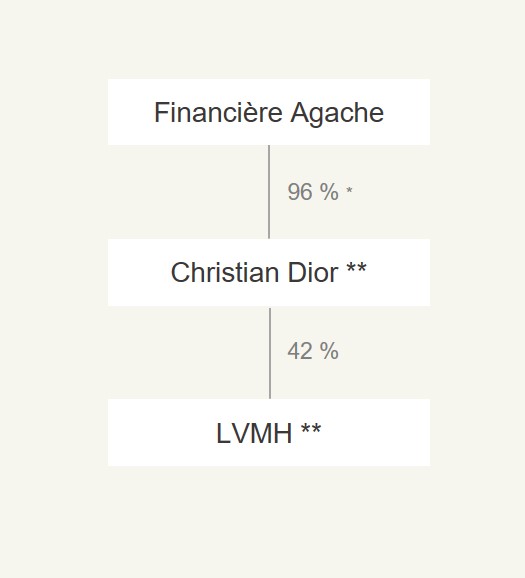Click the 42 % ownership label
This screenshot has width=525, height=578.
313,351
